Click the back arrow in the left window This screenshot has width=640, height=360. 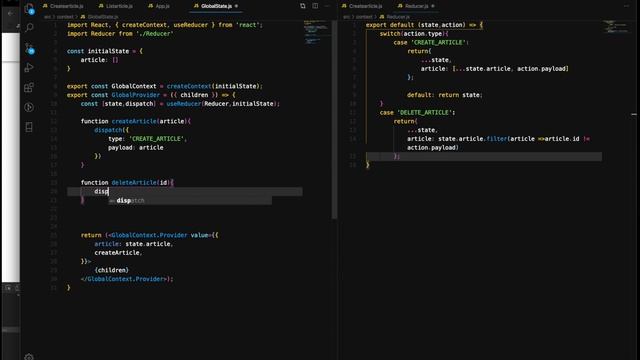[x=11, y=13]
